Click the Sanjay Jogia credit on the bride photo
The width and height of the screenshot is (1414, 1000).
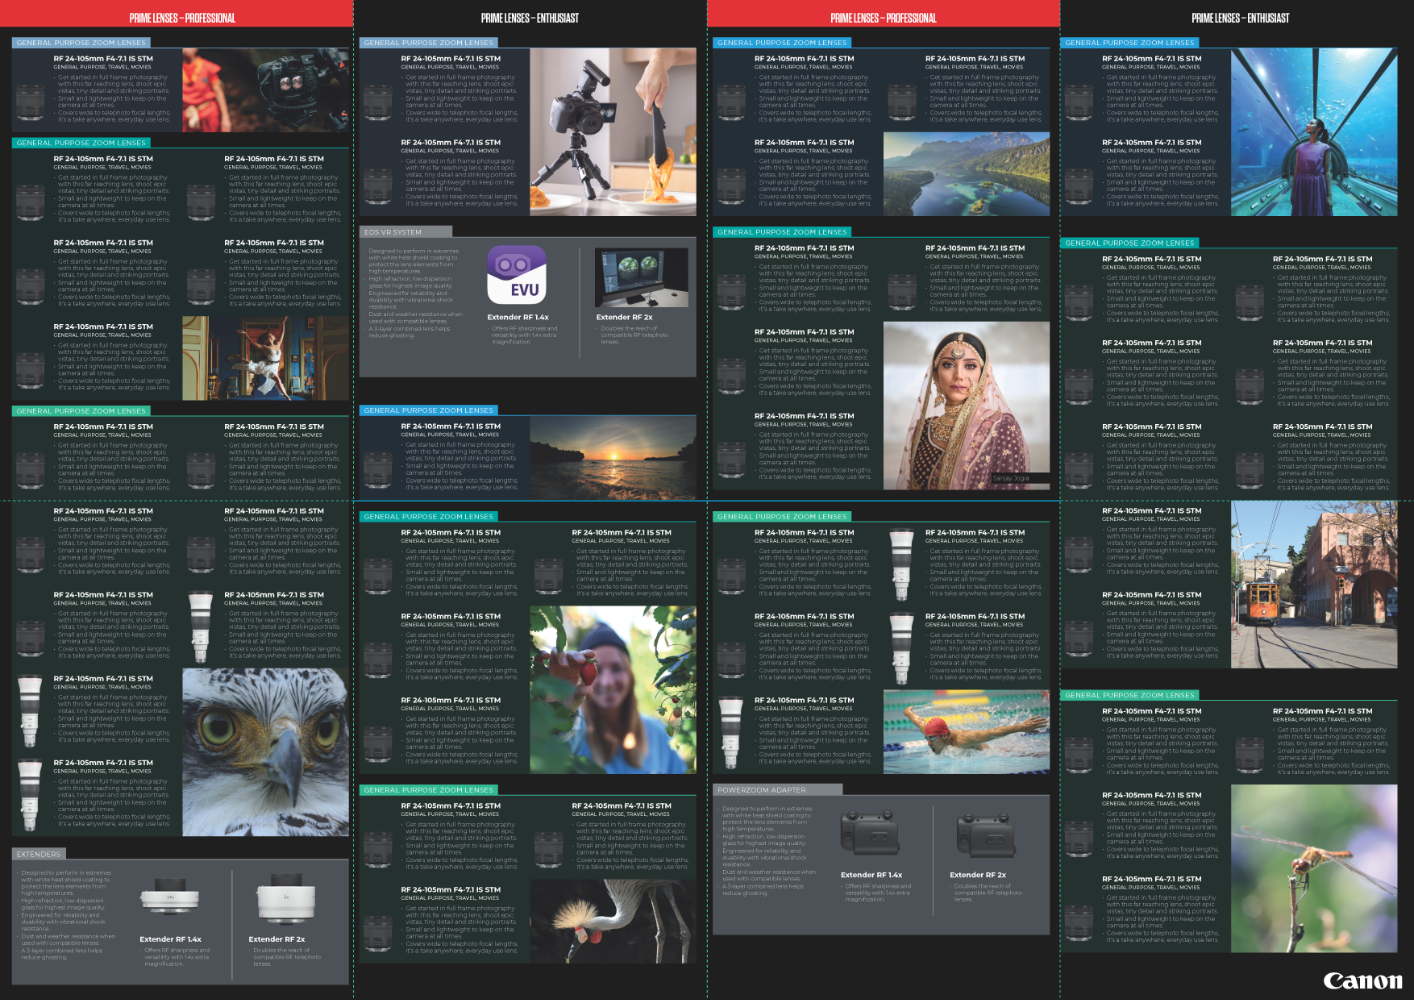[1011, 478]
